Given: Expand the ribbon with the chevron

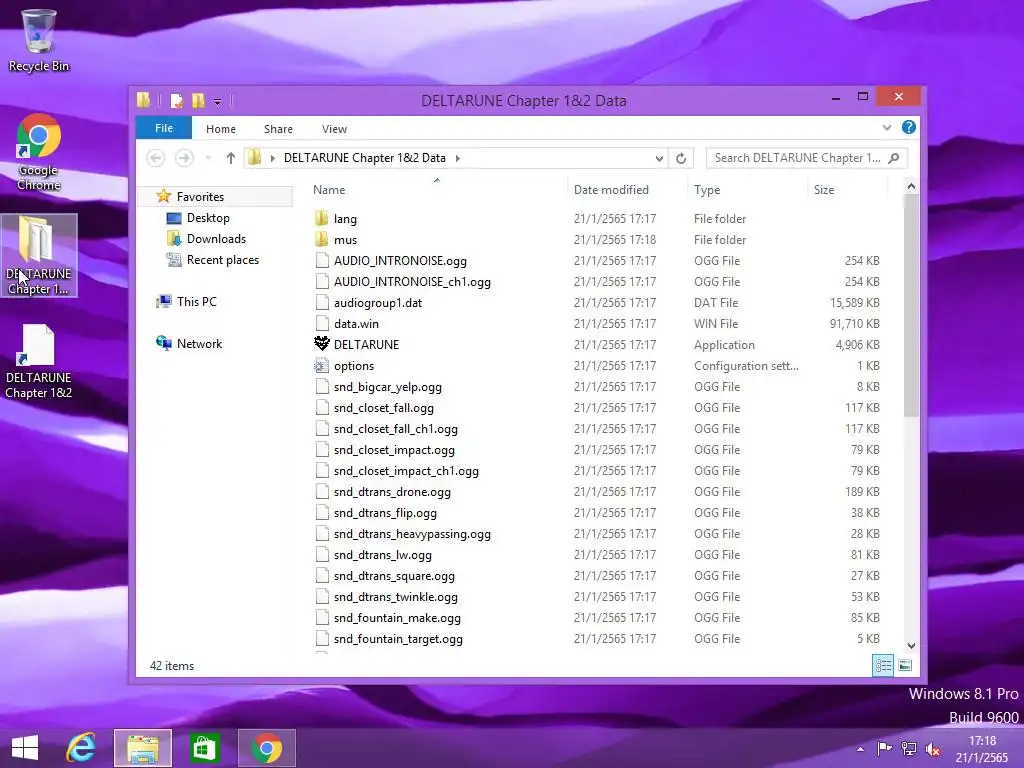Looking at the screenshot, I should click(x=887, y=128).
